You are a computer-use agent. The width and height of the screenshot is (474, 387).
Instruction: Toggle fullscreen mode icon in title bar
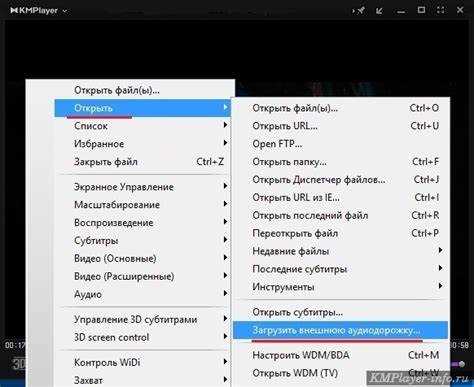click(x=441, y=10)
